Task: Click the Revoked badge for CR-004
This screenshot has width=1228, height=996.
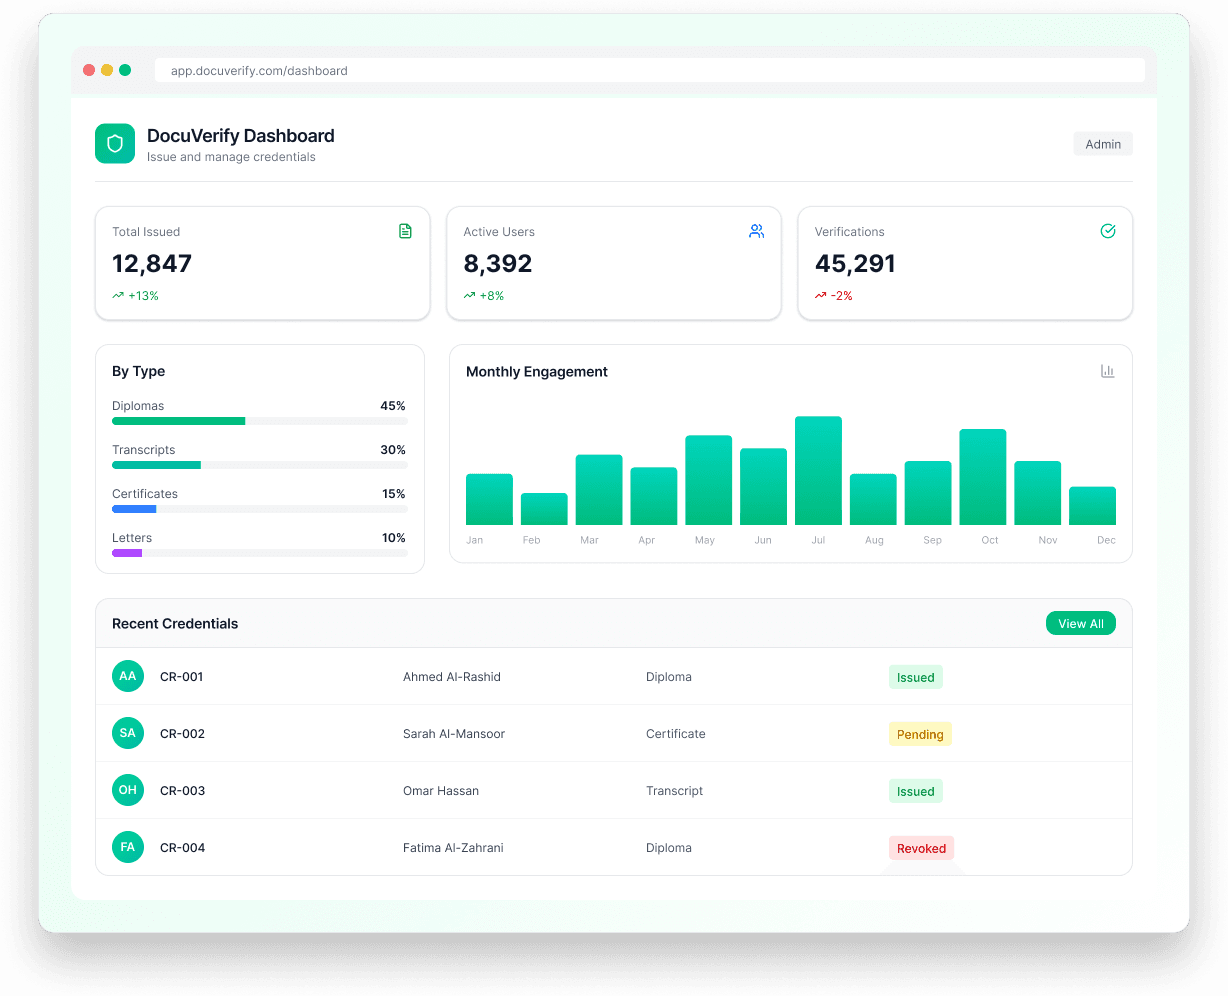Action: point(921,848)
